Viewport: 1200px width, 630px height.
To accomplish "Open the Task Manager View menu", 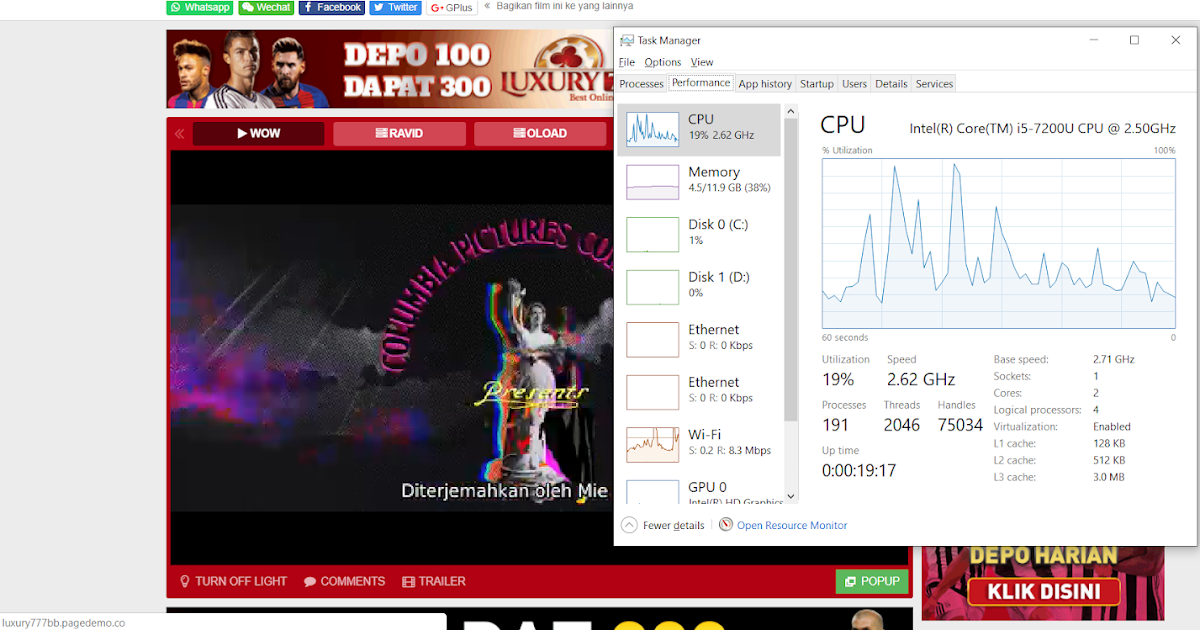I will pyautogui.click(x=702, y=62).
